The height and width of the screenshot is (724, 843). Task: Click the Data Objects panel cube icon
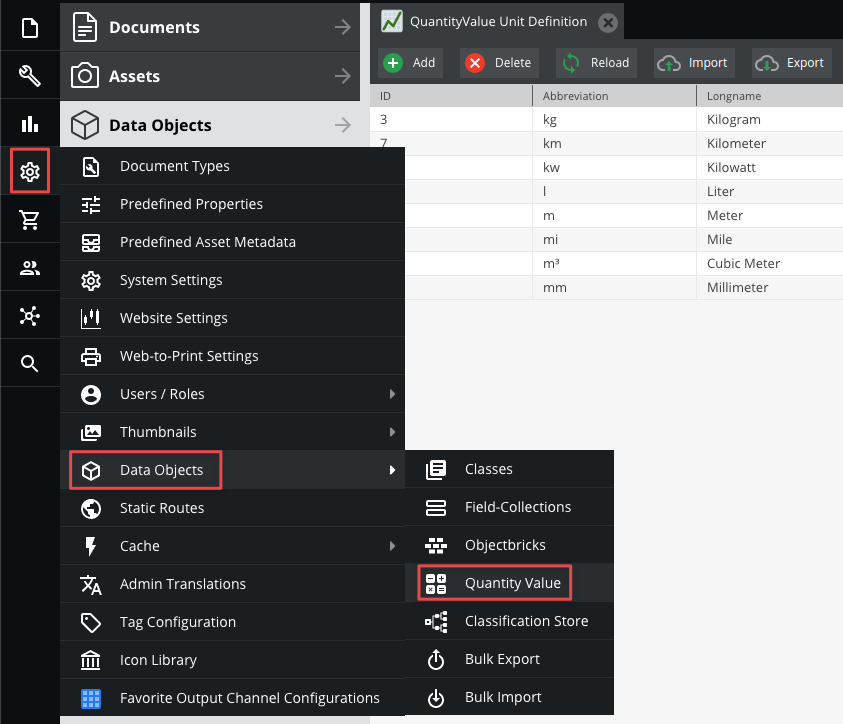point(85,125)
